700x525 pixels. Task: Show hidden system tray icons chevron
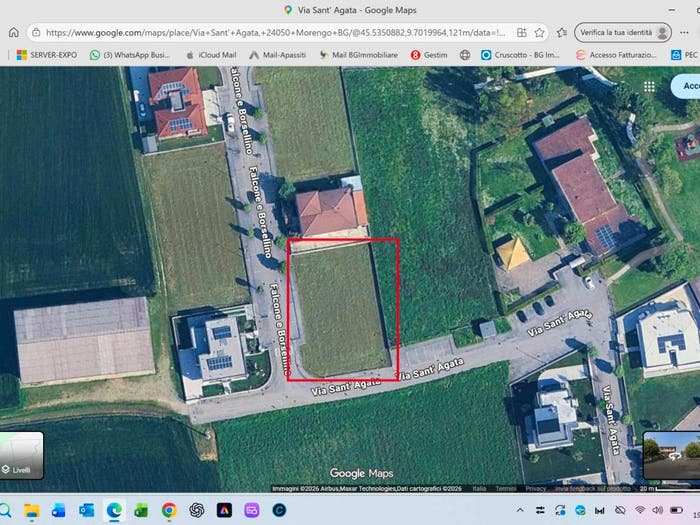click(x=520, y=510)
